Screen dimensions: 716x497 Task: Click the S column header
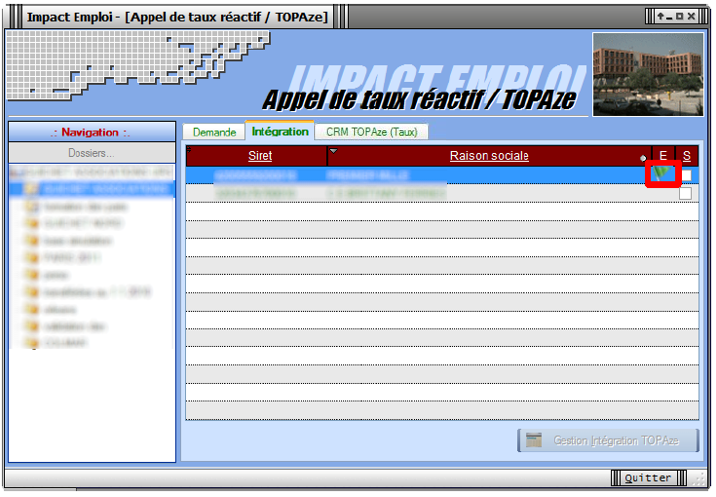[x=686, y=156]
